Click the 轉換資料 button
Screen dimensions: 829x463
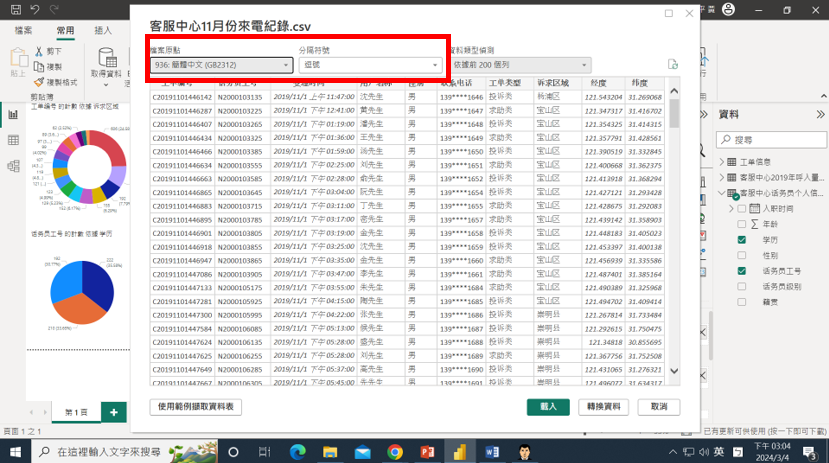(x=604, y=407)
